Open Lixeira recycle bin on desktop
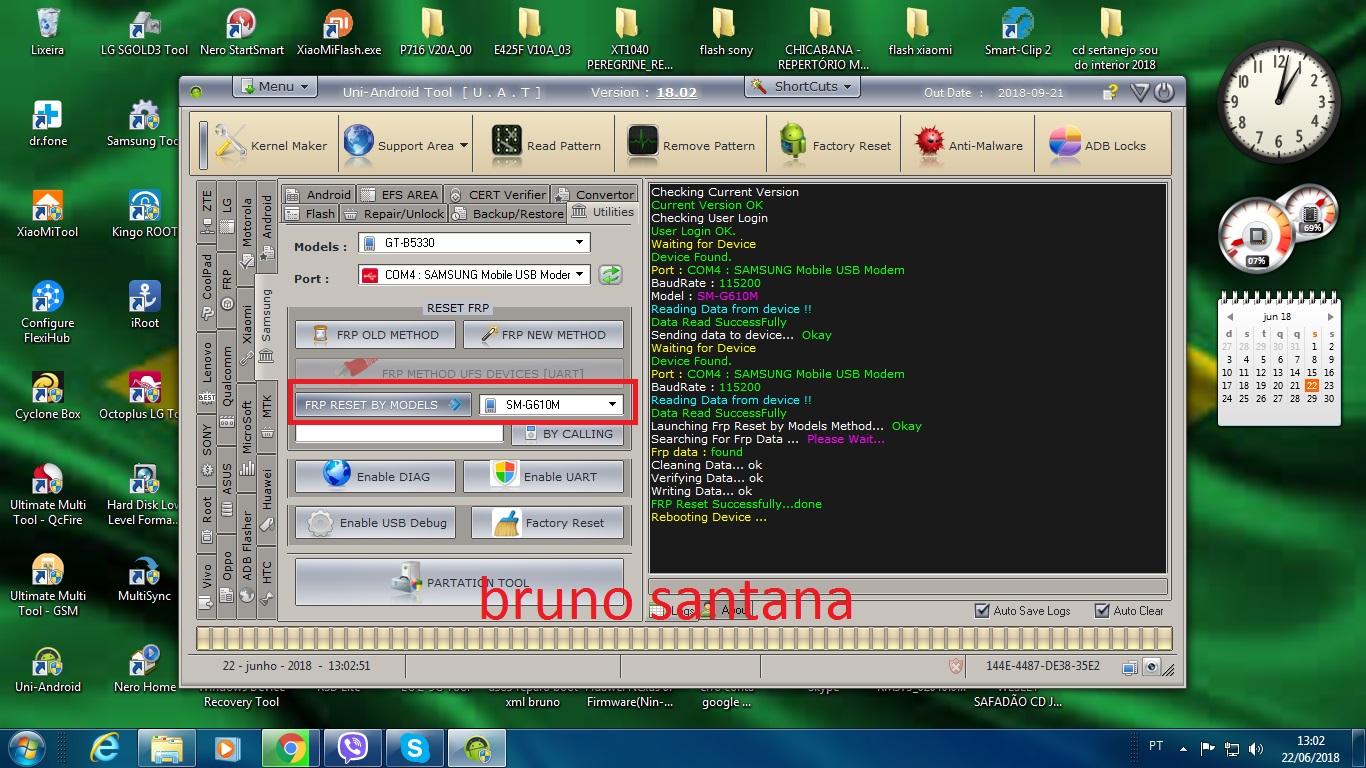1366x768 pixels. point(47,32)
